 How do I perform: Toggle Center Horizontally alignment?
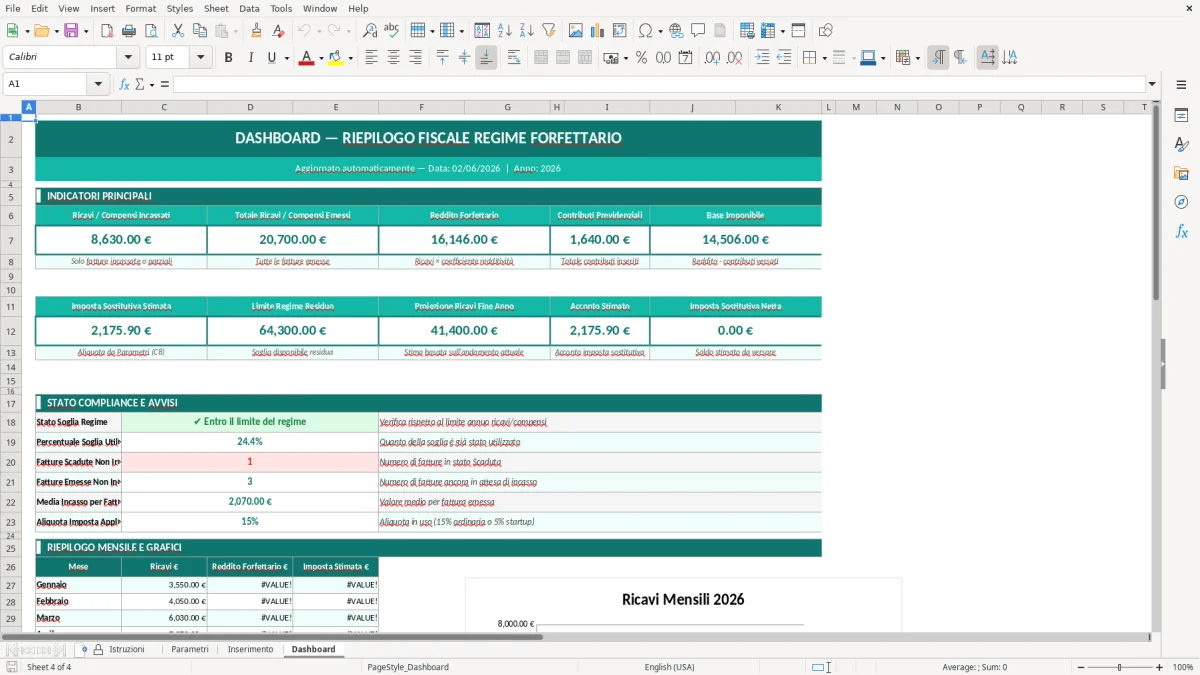(x=393, y=58)
